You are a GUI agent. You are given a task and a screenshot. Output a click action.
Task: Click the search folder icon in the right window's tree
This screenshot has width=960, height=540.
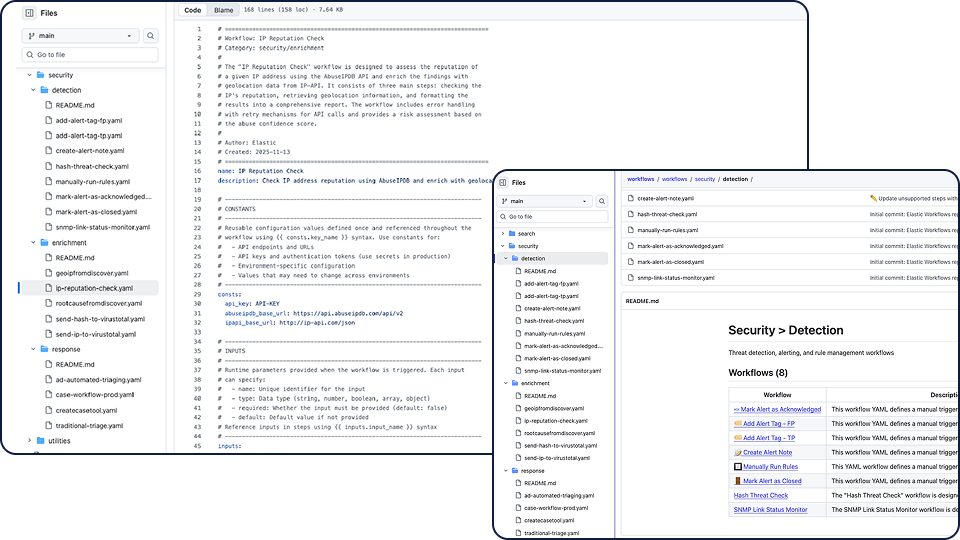click(512, 233)
